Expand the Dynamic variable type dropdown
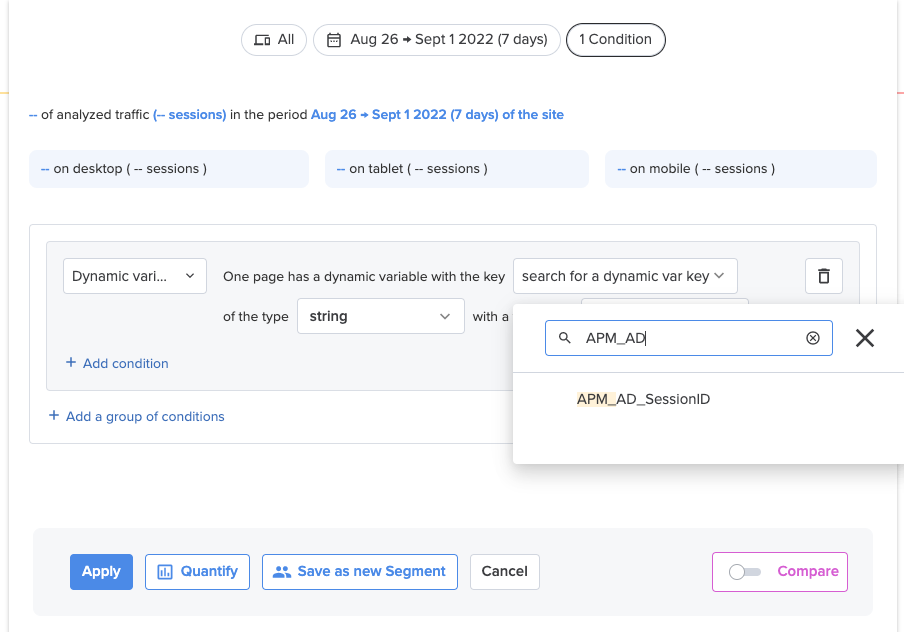 click(x=135, y=276)
